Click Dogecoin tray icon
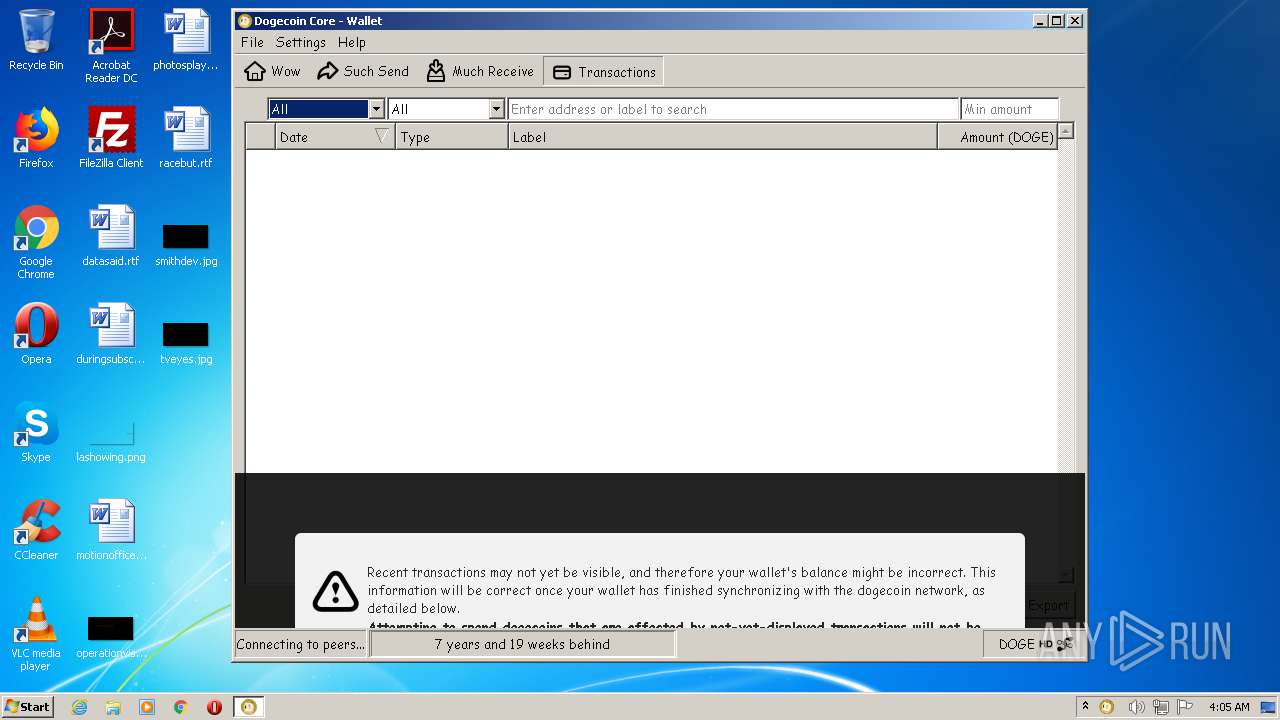1280x720 pixels. pos(1107,707)
